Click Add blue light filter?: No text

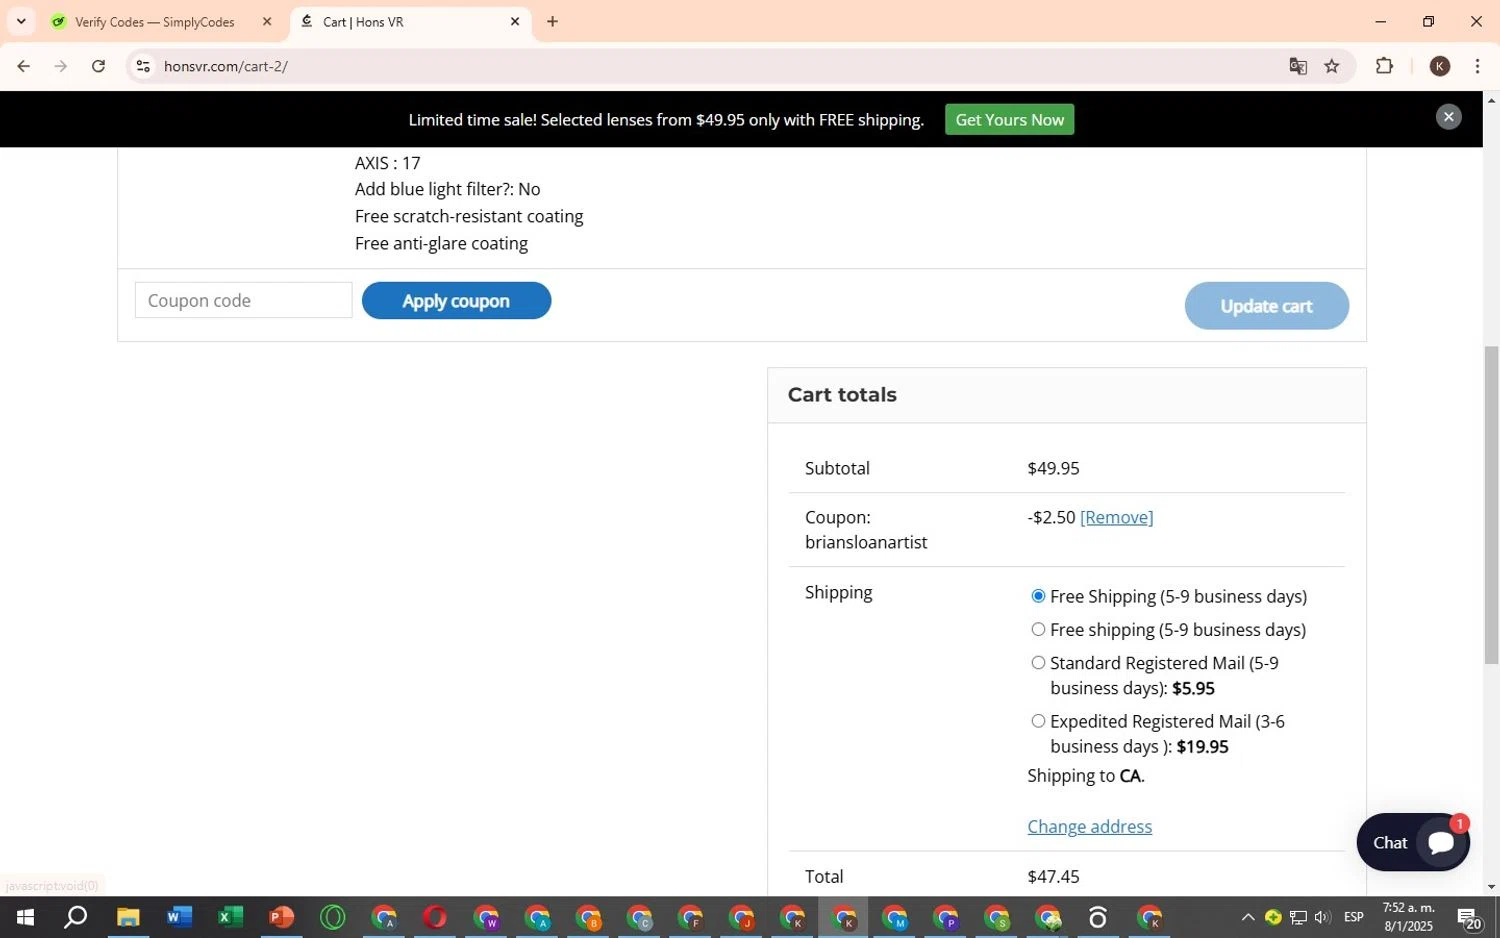click(x=447, y=189)
